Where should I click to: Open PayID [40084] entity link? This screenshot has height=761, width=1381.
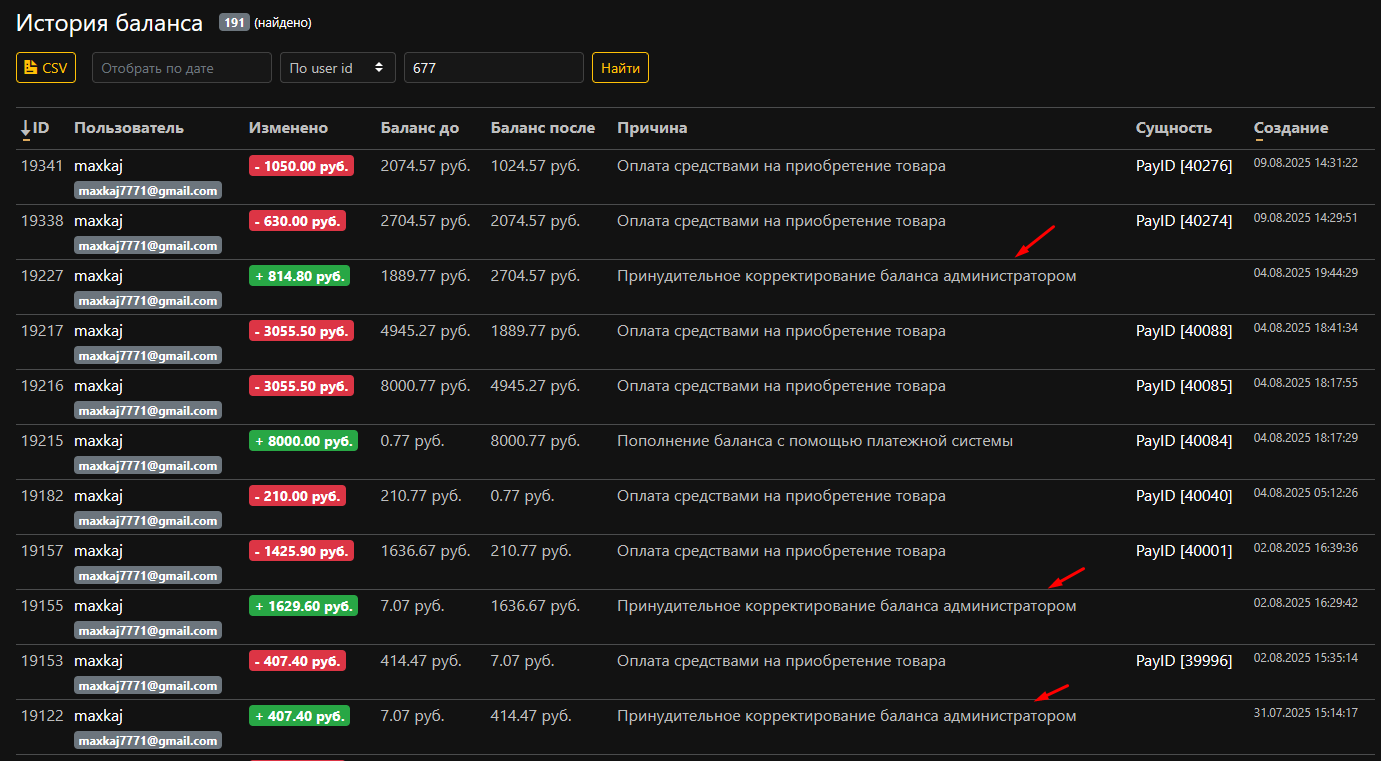(1184, 441)
